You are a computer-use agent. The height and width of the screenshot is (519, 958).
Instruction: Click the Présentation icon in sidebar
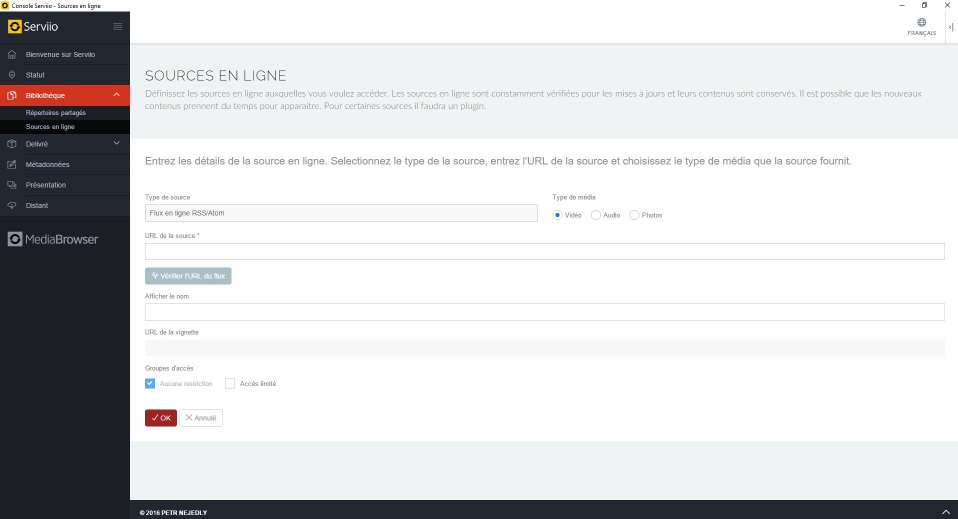tap(12, 185)
